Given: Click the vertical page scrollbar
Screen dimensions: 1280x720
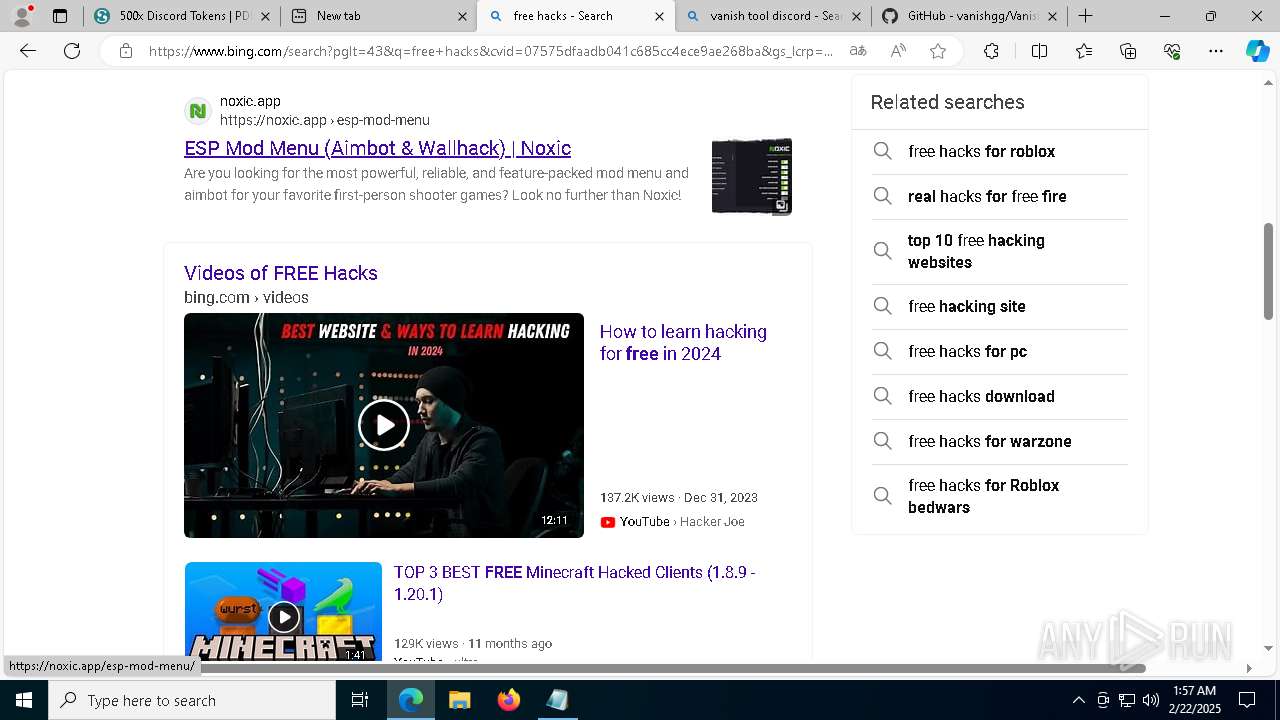Looking at the screenshot, I should [x=1269, y=270].
